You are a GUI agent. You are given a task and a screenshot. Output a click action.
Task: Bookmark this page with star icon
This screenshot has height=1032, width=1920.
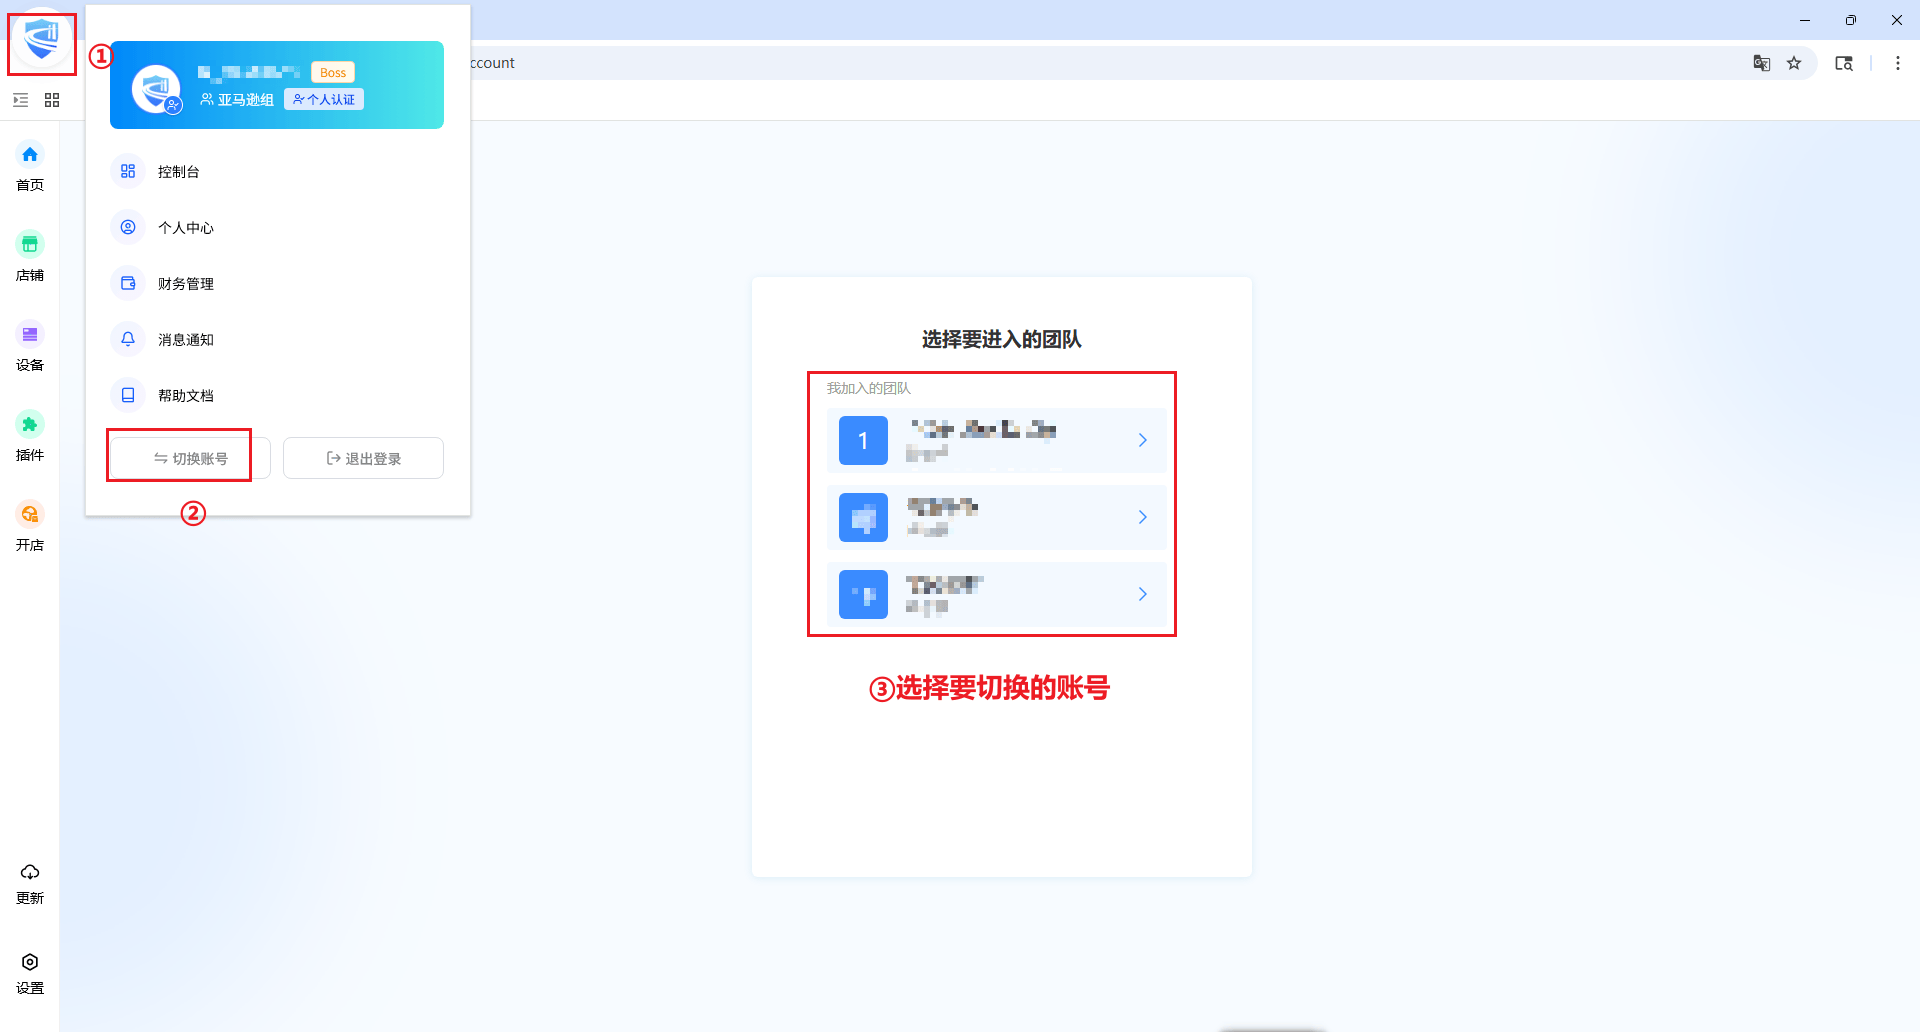pyautogui.click(x=1794, y=63)
